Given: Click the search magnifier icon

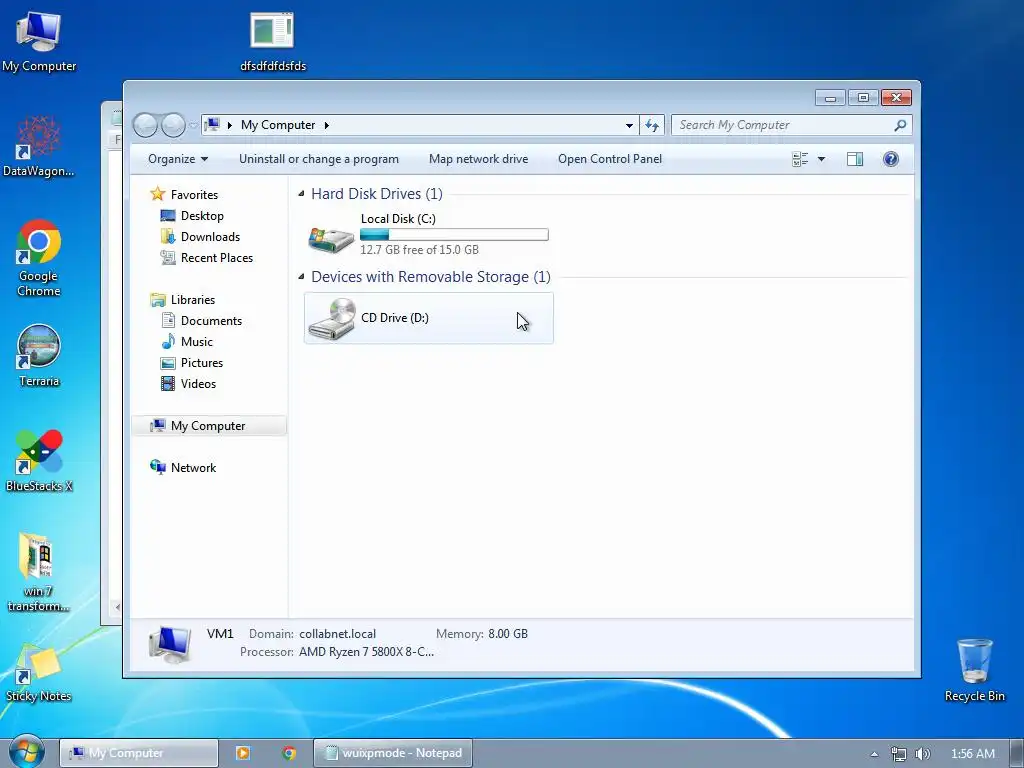Looking at the screenshot, I should pyautogui.click(x=900, y=125).
